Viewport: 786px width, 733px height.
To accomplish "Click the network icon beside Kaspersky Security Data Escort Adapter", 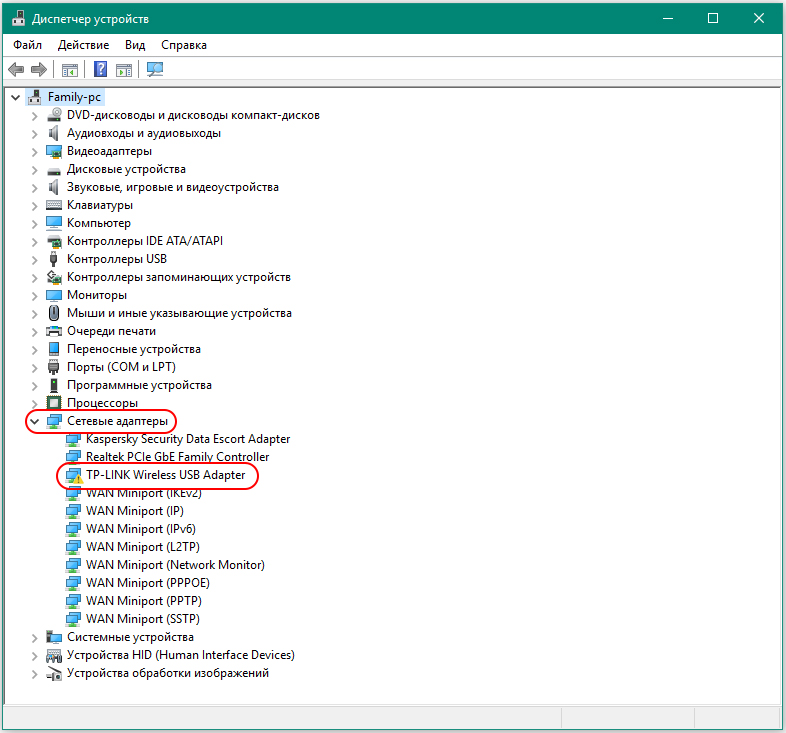I will pos(73,439).
